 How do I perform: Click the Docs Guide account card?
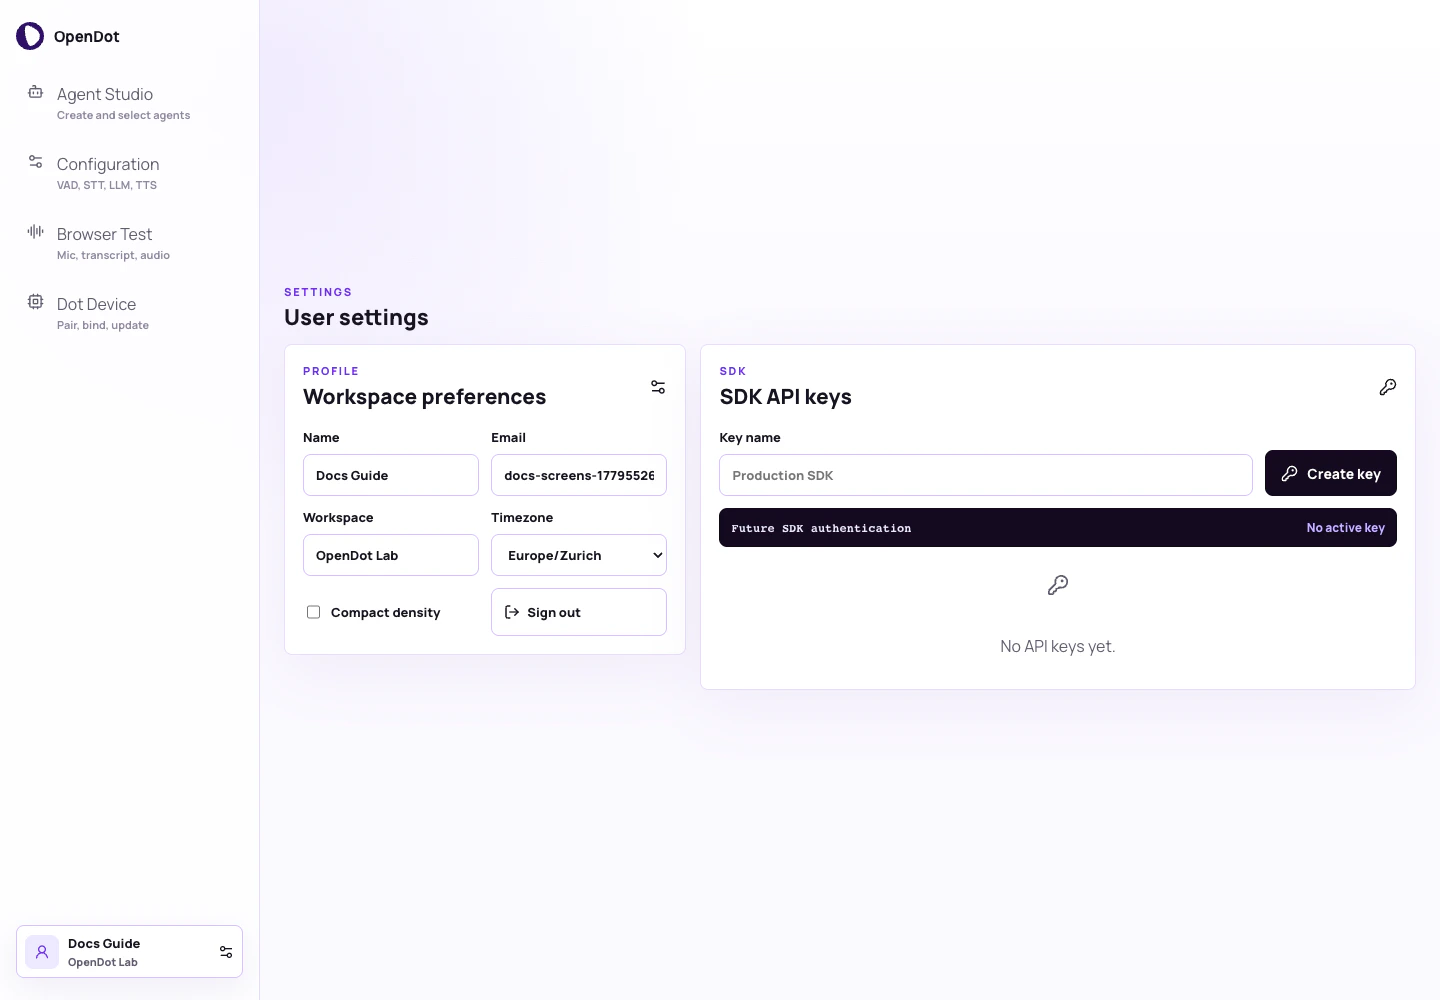click(129, 952)
